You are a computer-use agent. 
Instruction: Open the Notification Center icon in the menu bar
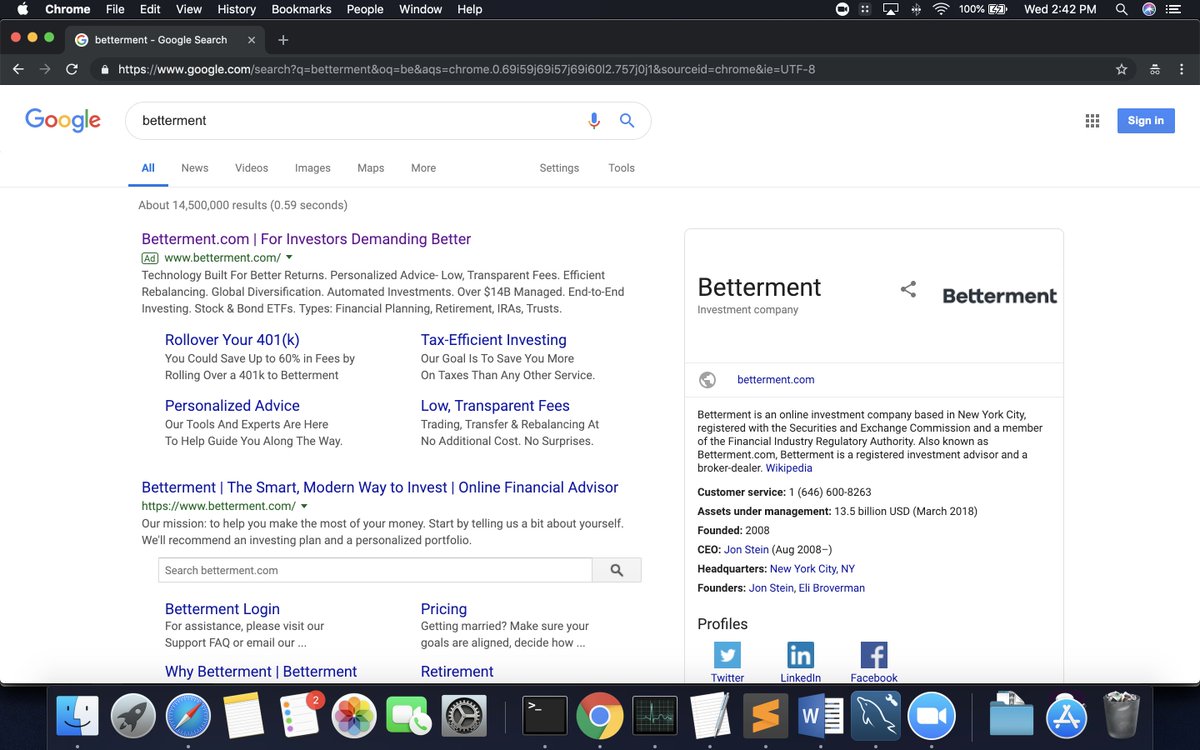(x=1176, y=9)
